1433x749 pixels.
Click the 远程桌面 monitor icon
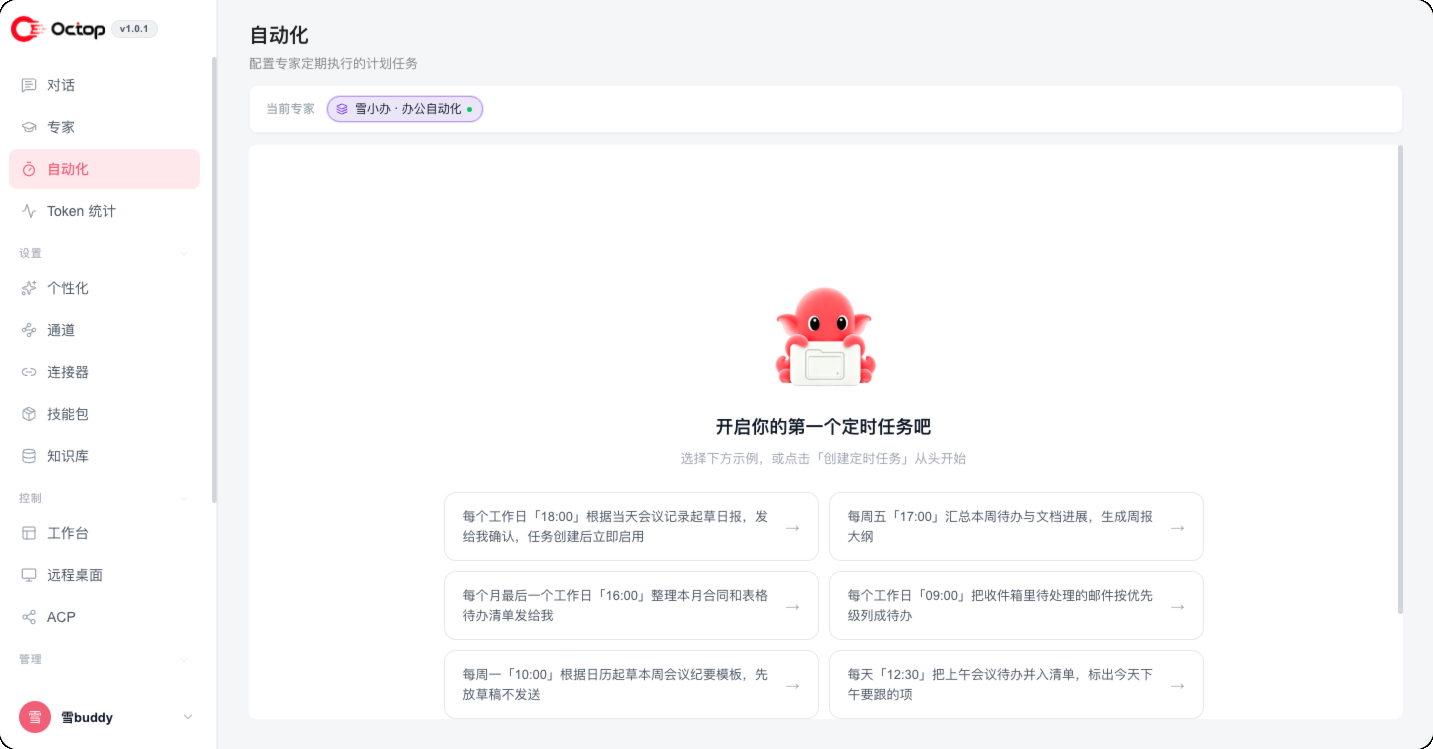pos(29,575)
